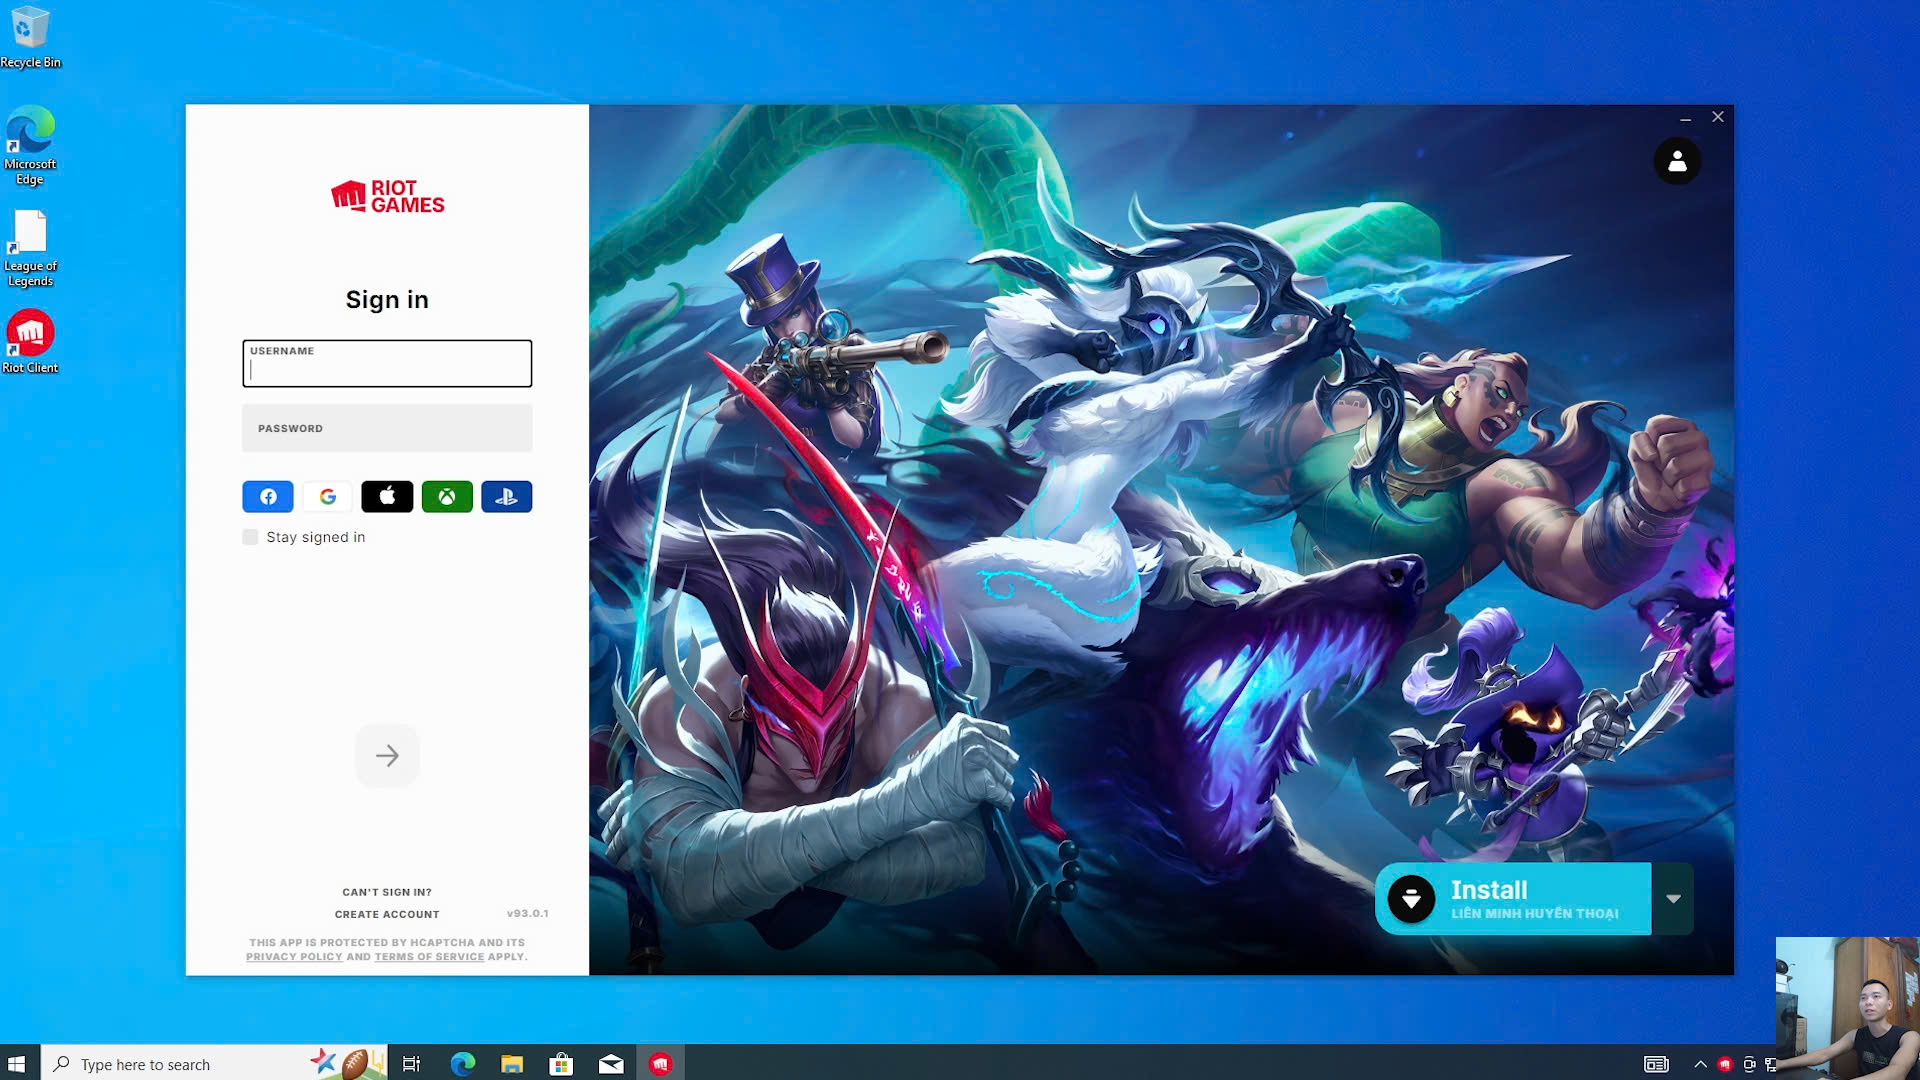Click the Install Liên Minh Huyền Thoại button
The image size is (1920, 1080).
pos(1513,898)
